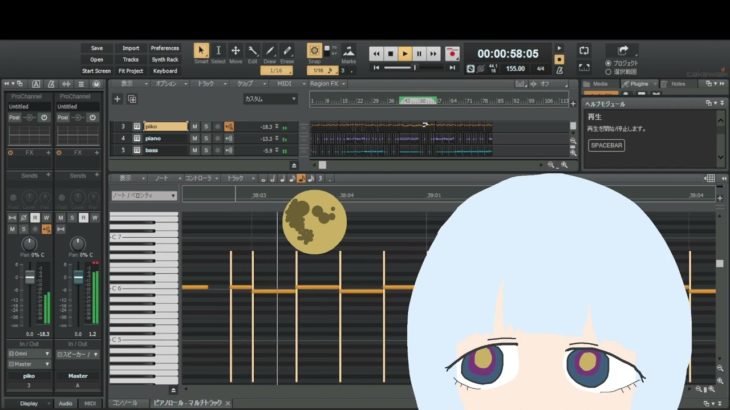Open the カスタム track control dropdown

[270, 99]
